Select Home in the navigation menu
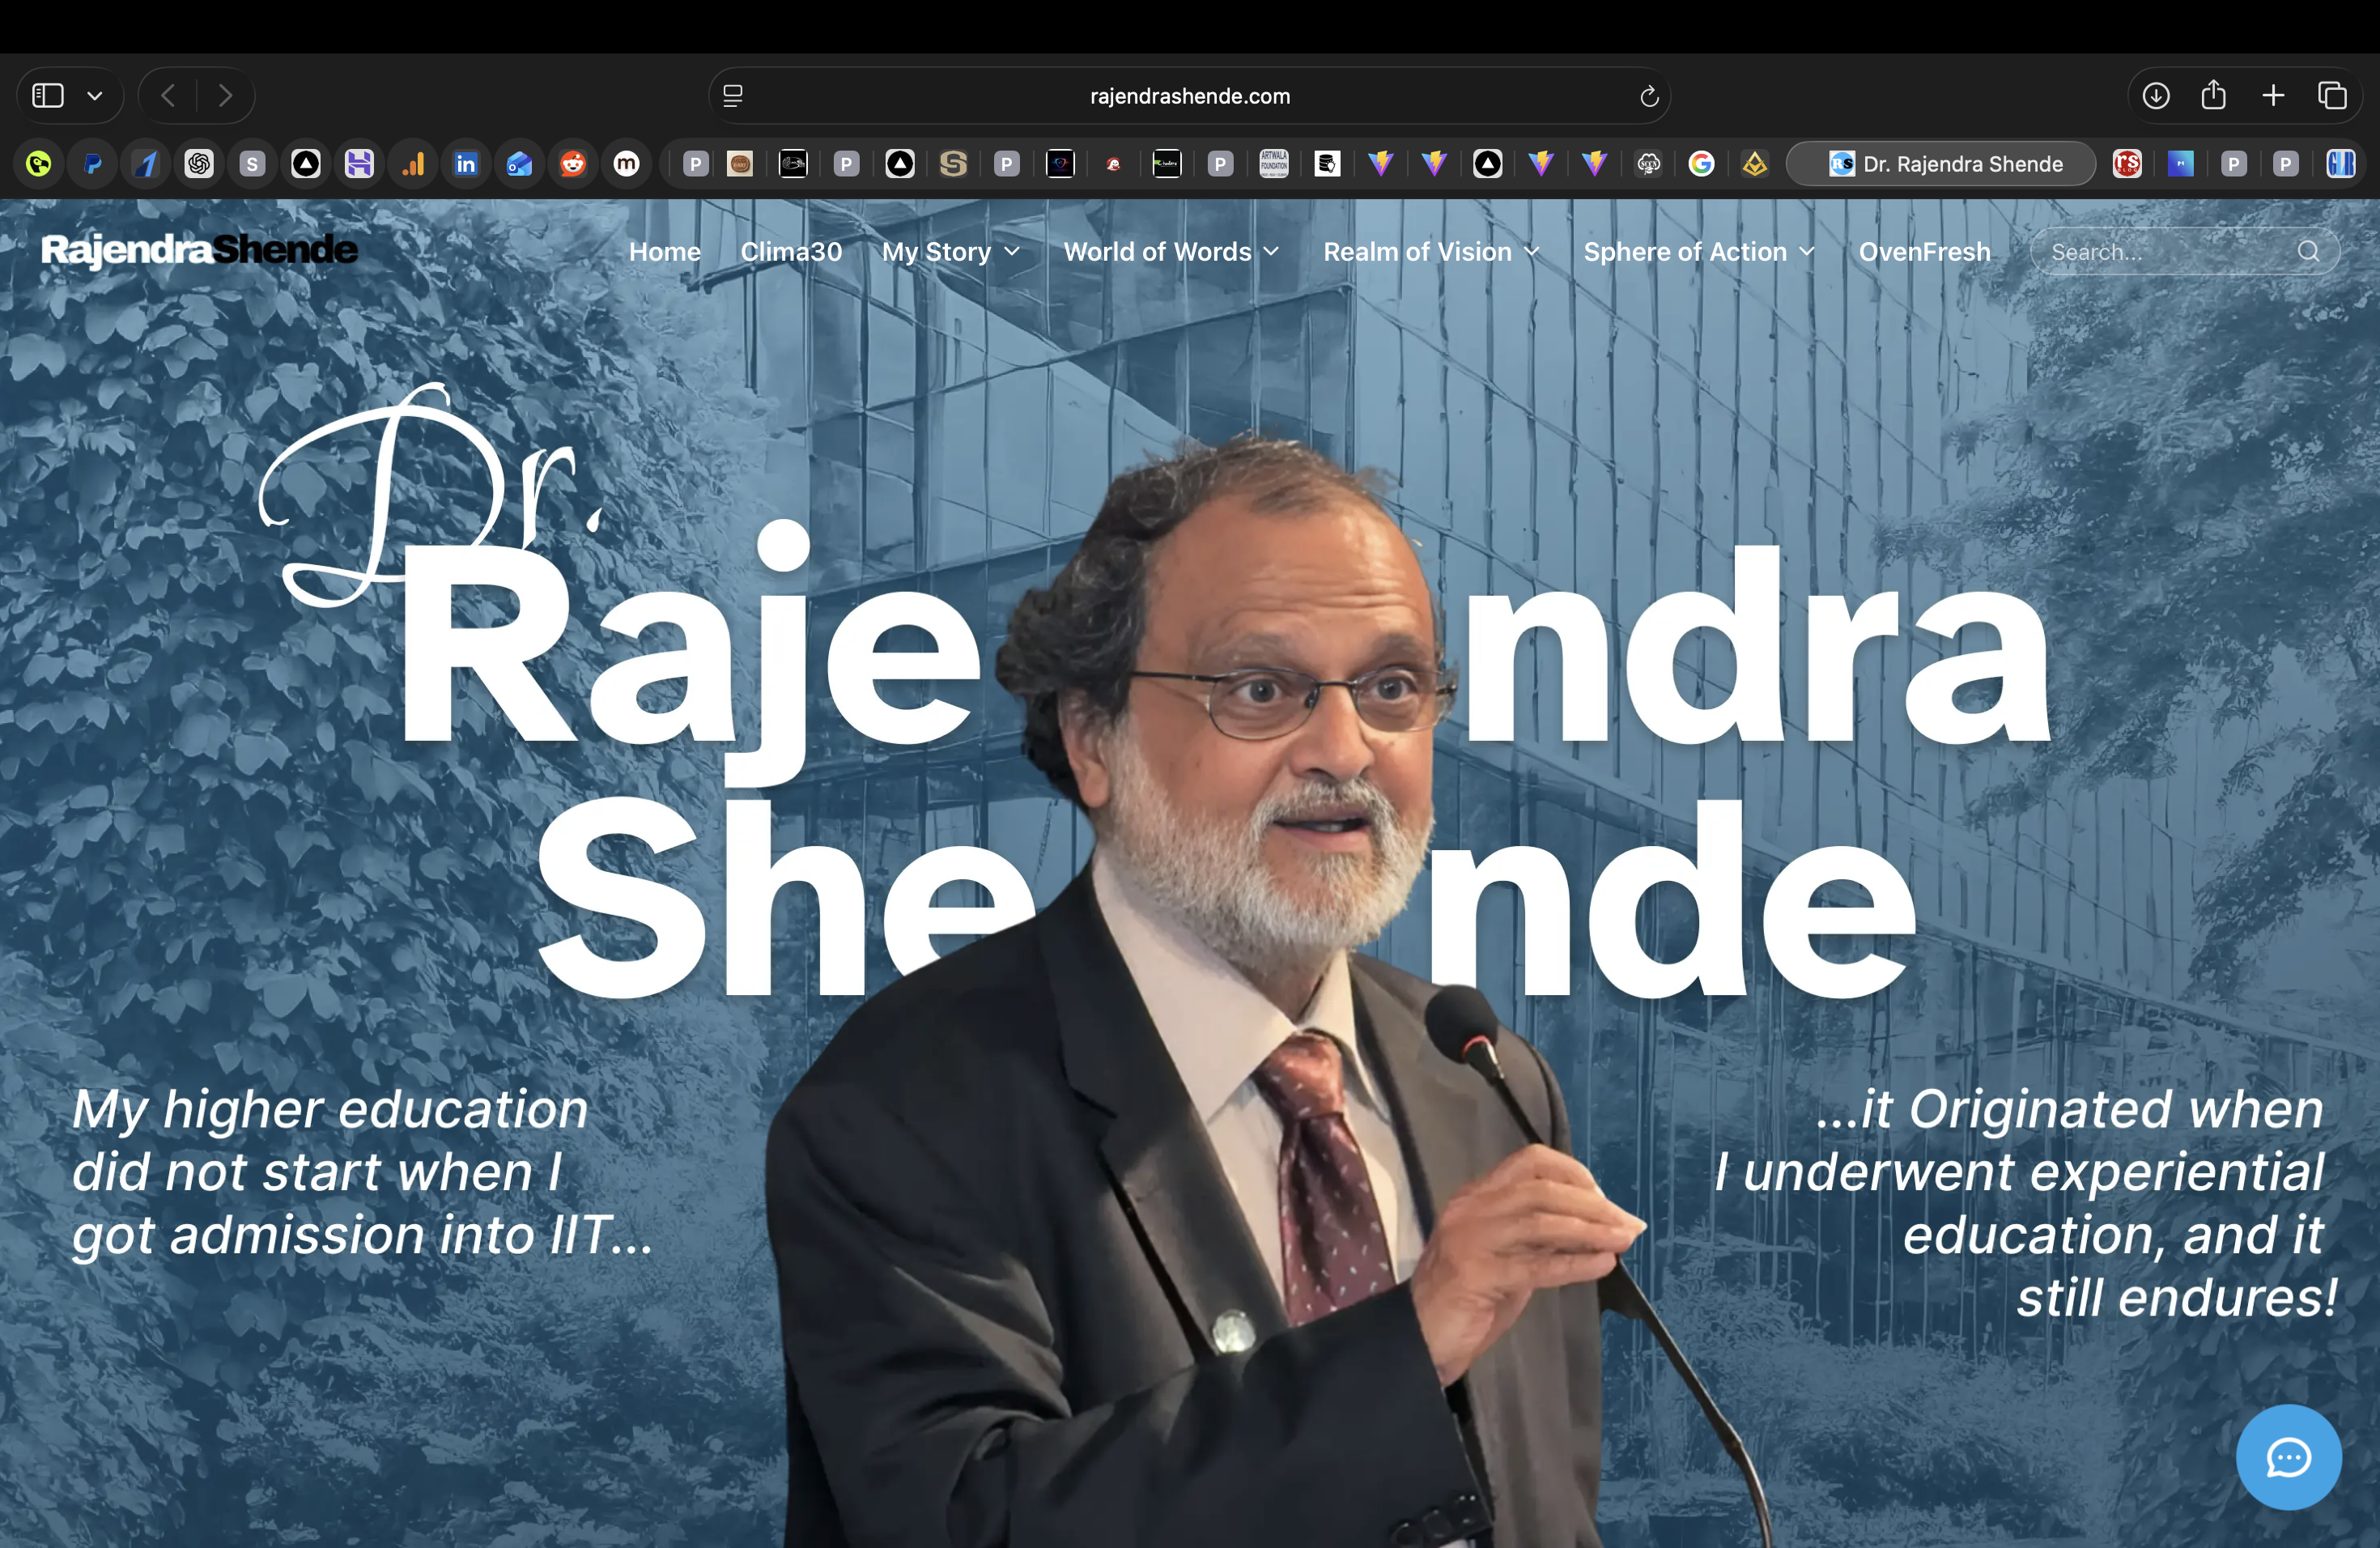This screenshot has height=1548, width=2380. click(664, 252)
